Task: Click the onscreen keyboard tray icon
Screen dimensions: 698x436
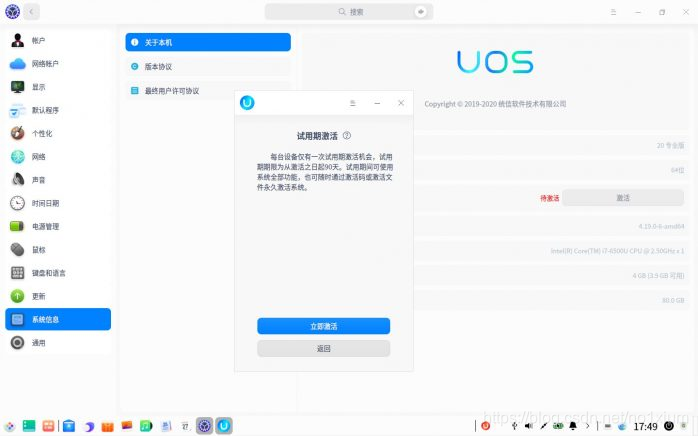Action: pos(608,426)
